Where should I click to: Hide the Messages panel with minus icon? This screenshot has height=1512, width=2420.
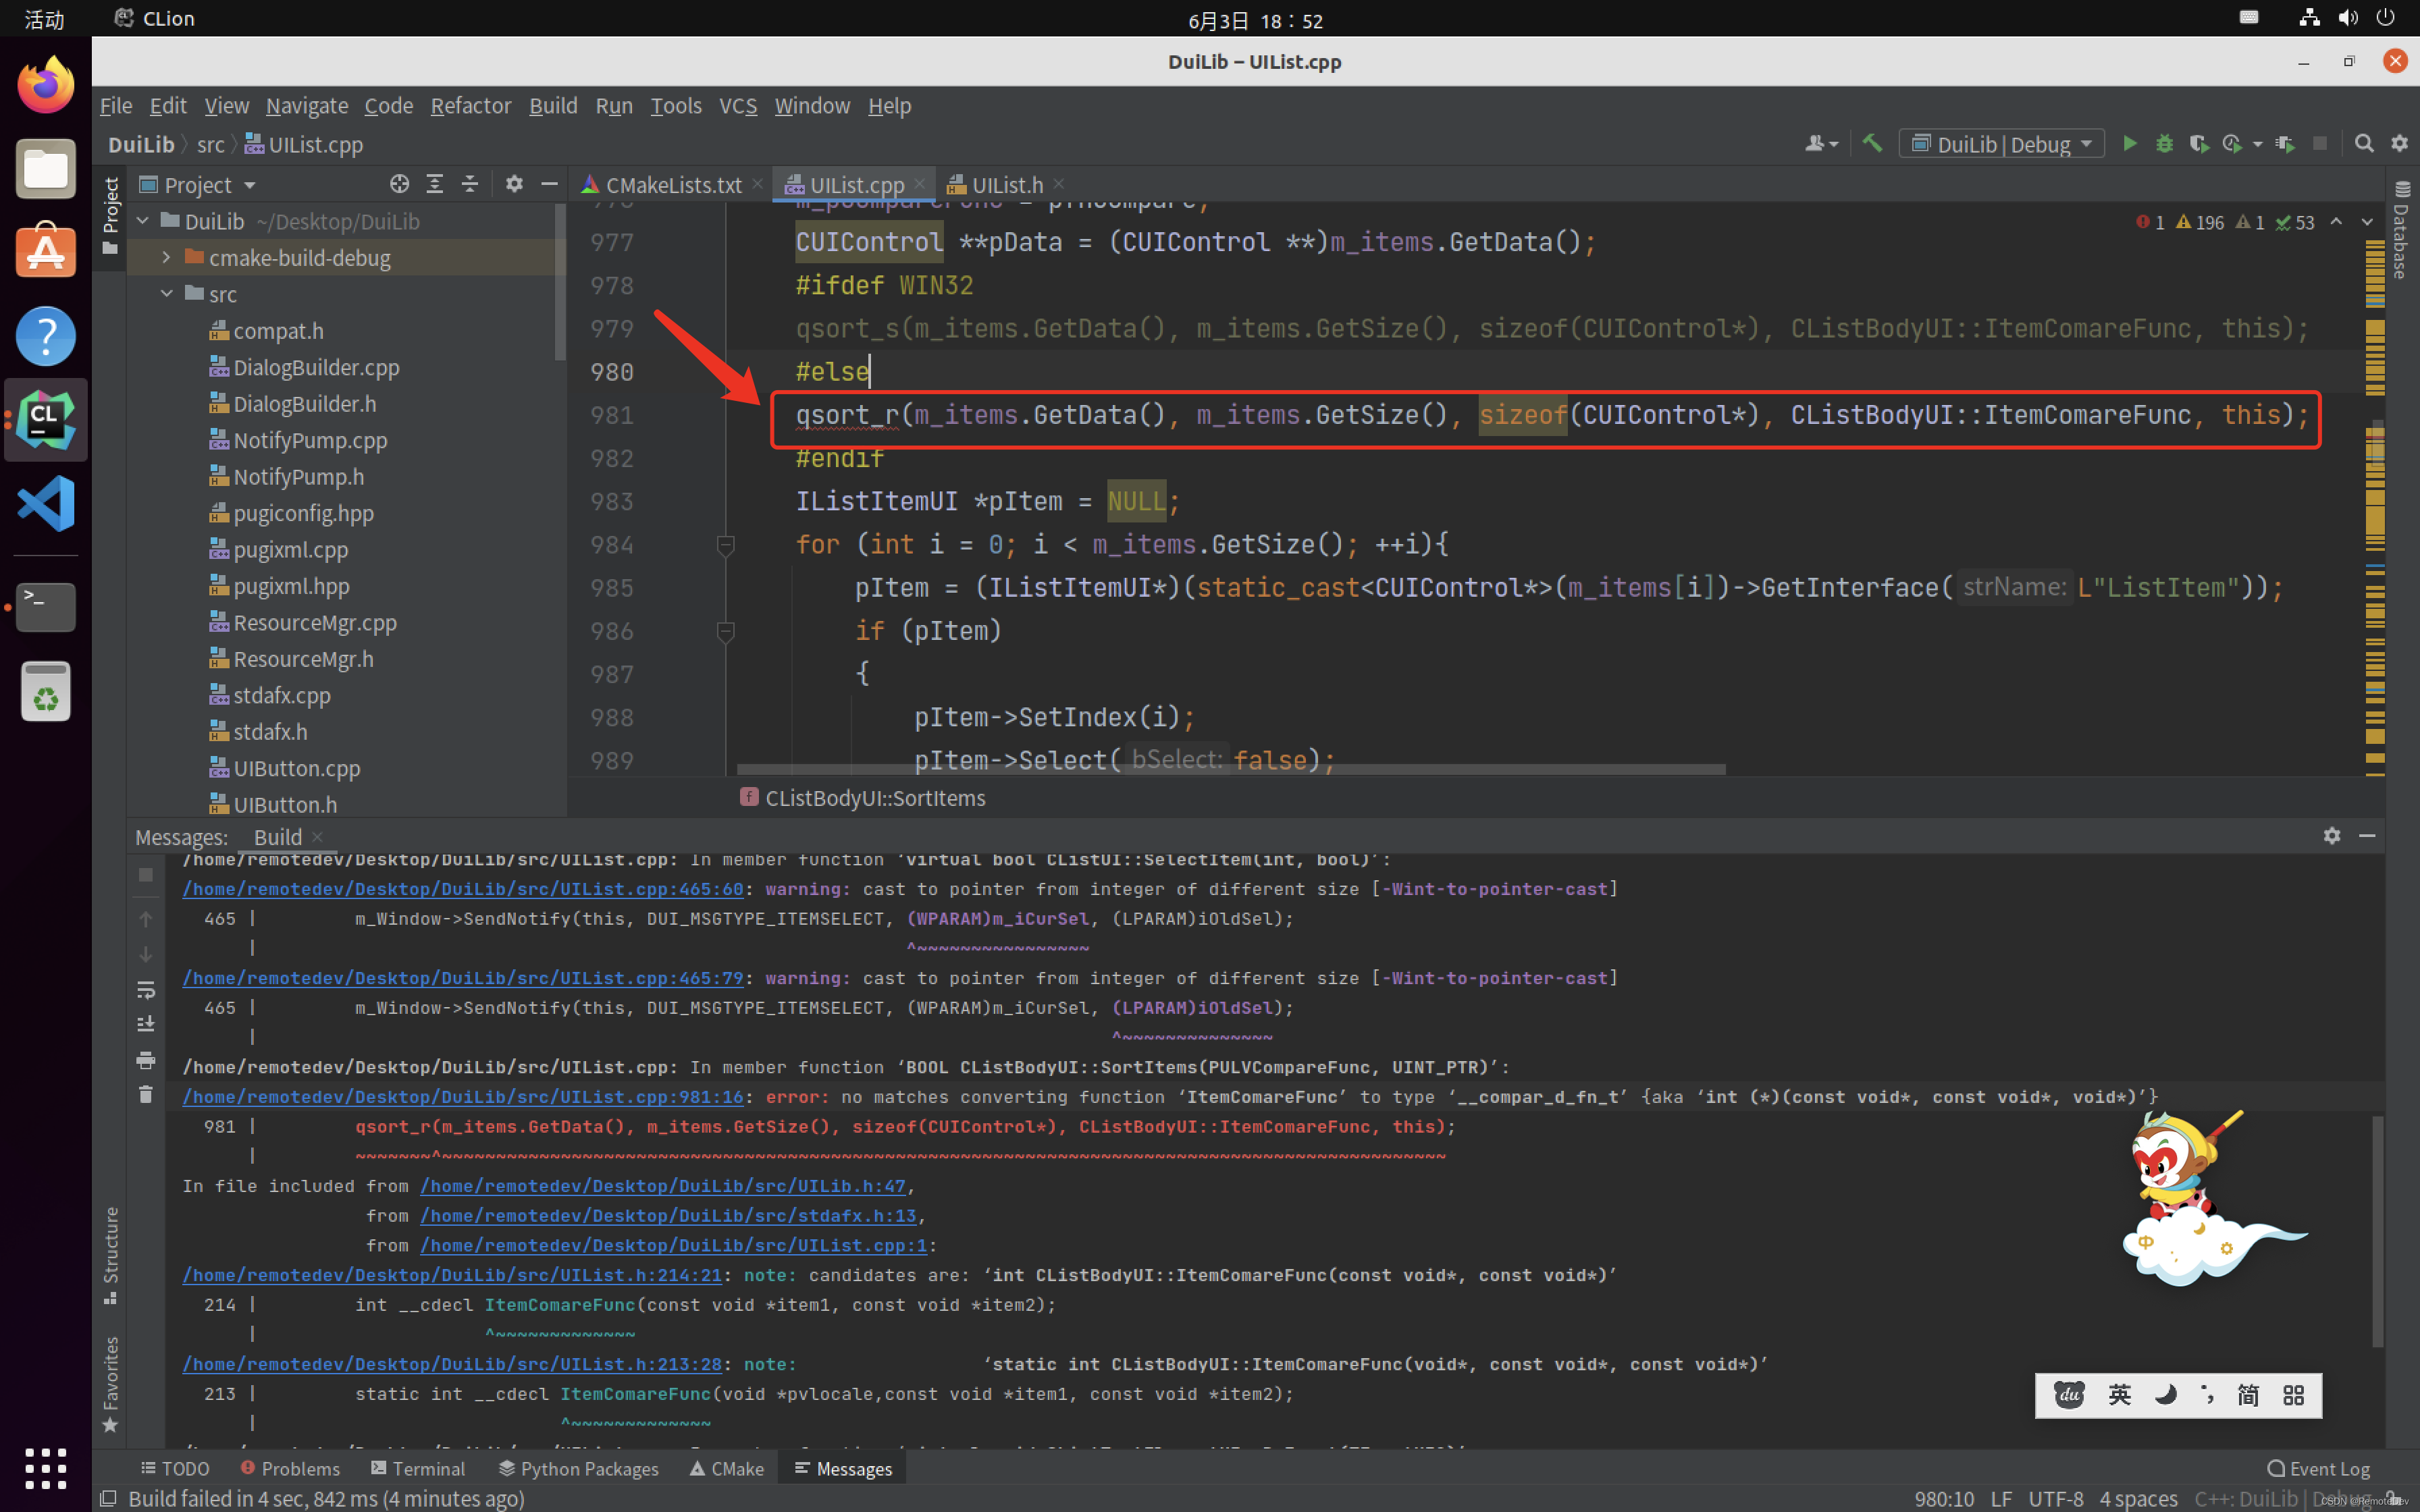click(2367, 836)
